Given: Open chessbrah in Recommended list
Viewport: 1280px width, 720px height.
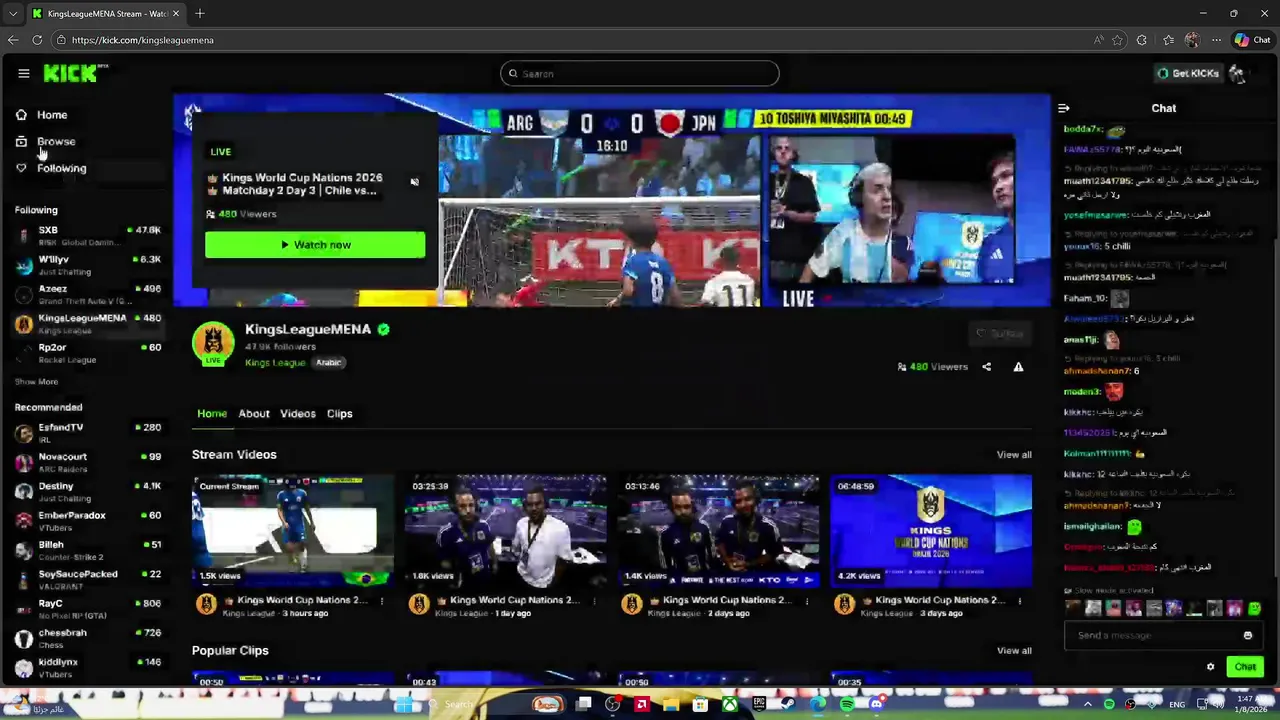Looking at the screenshot, I should [x=88, y=638].
